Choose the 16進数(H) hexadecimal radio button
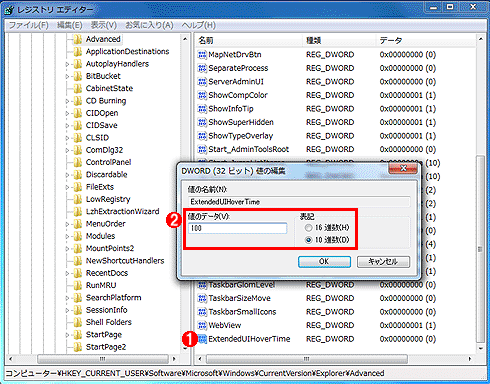 click(308, 228)
